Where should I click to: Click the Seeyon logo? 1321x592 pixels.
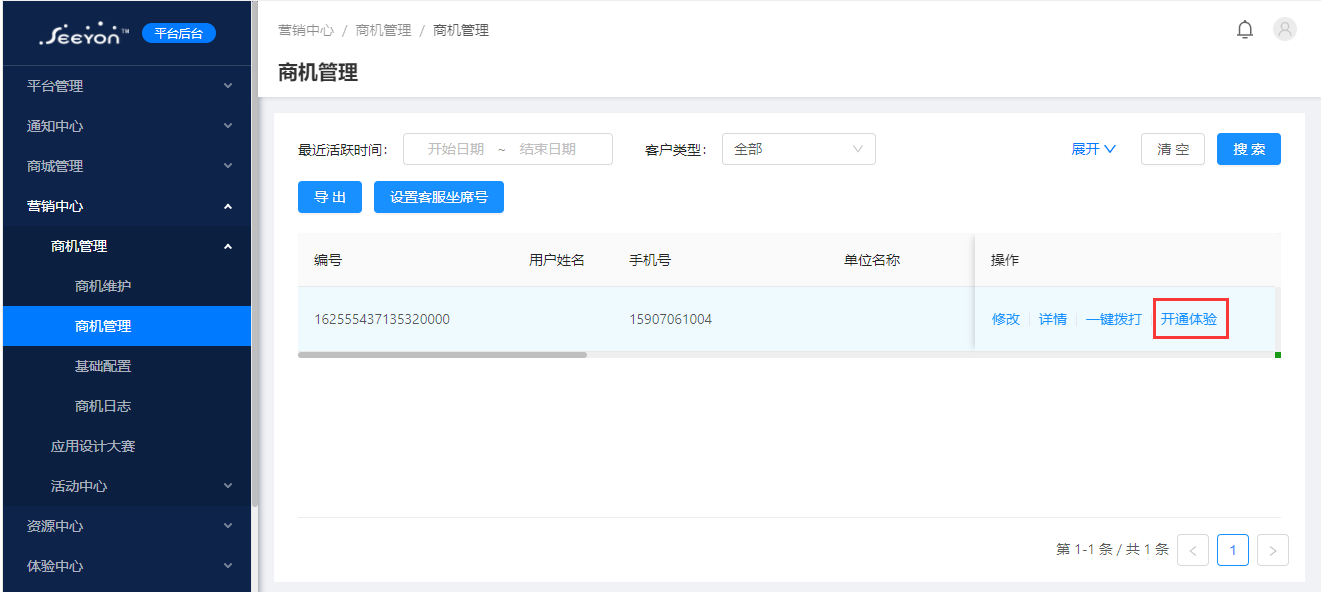coord(84,34)
